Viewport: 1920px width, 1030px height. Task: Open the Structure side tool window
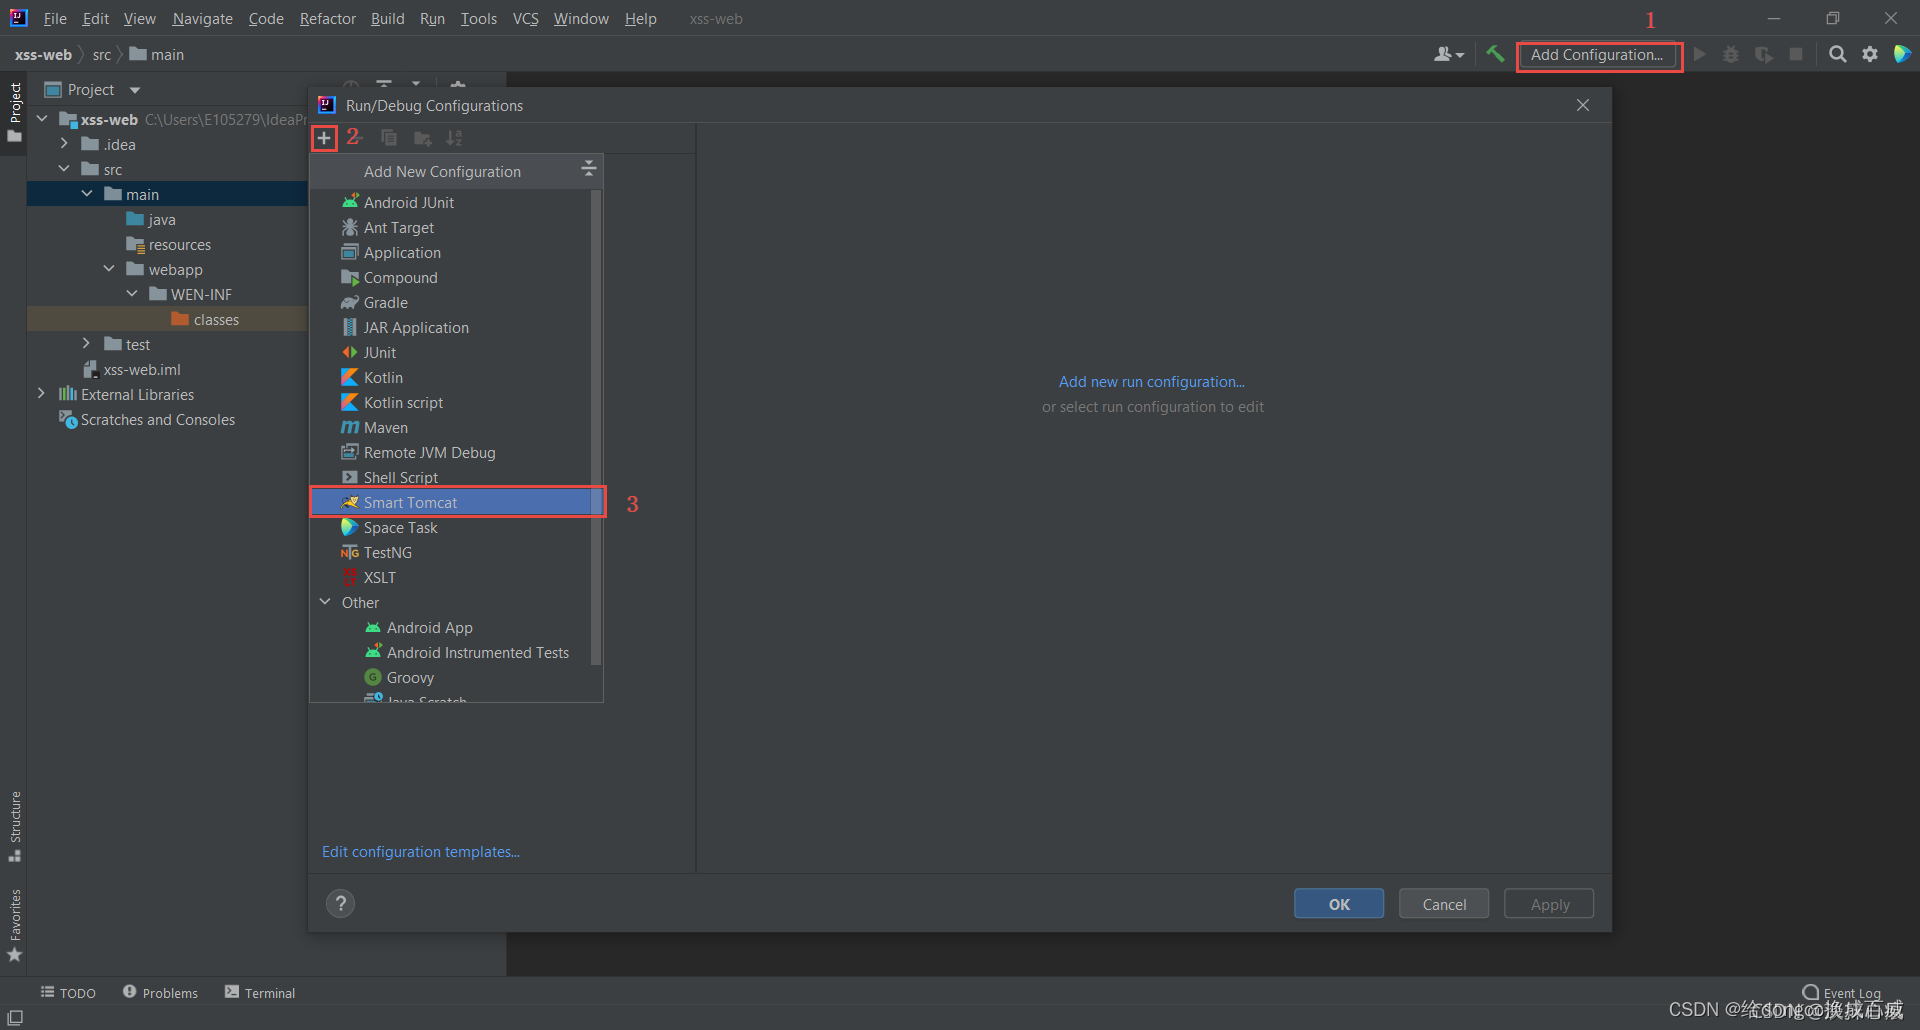click(15, 826)
